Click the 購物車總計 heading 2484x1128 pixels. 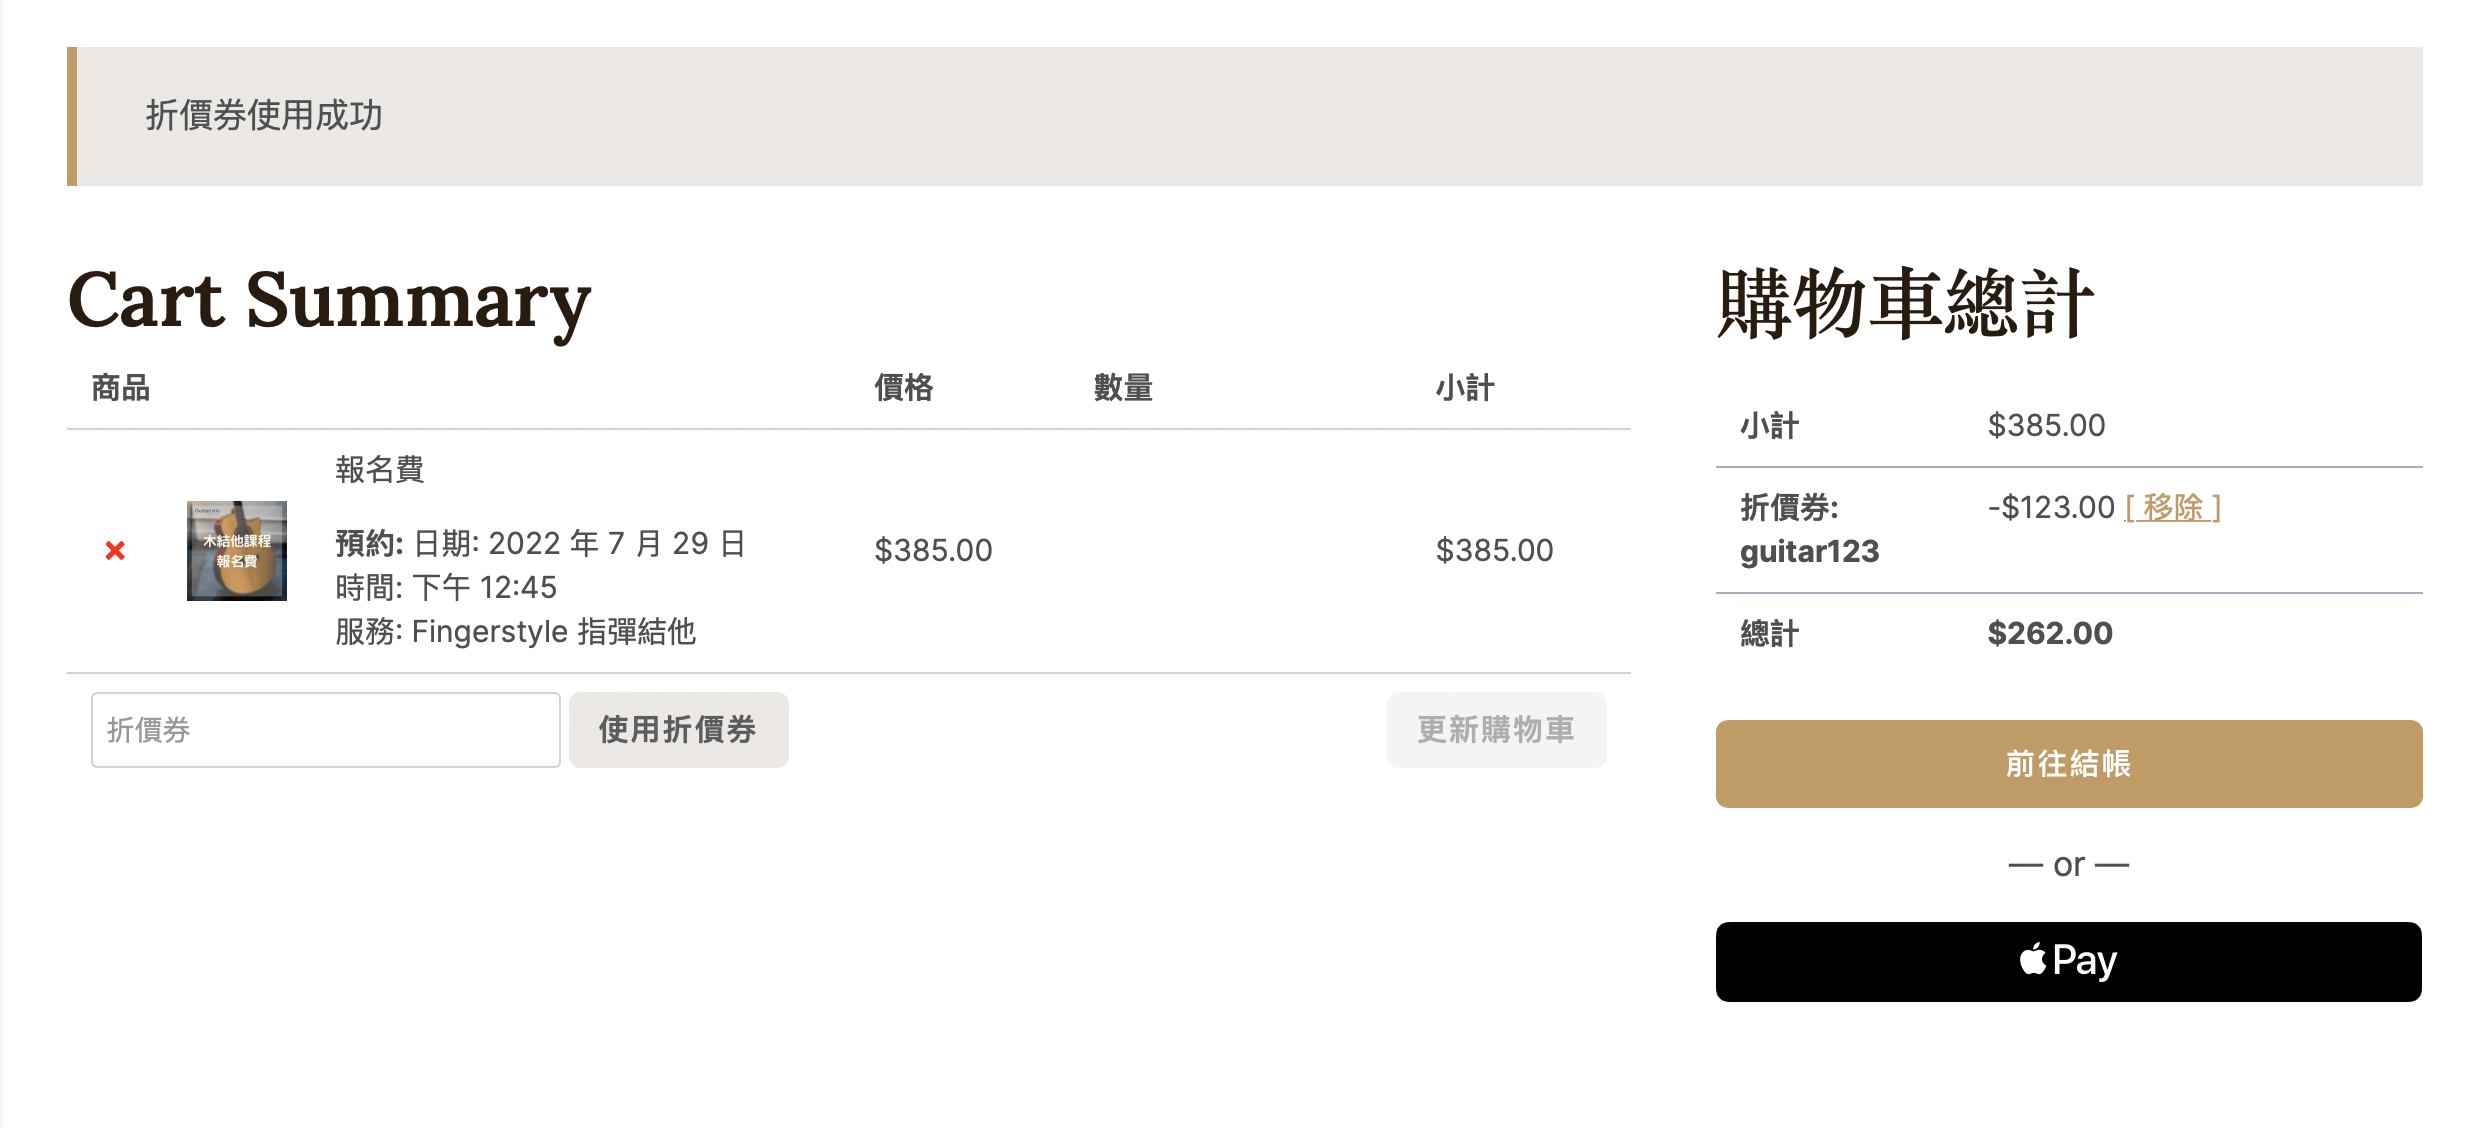point(1905,303)
